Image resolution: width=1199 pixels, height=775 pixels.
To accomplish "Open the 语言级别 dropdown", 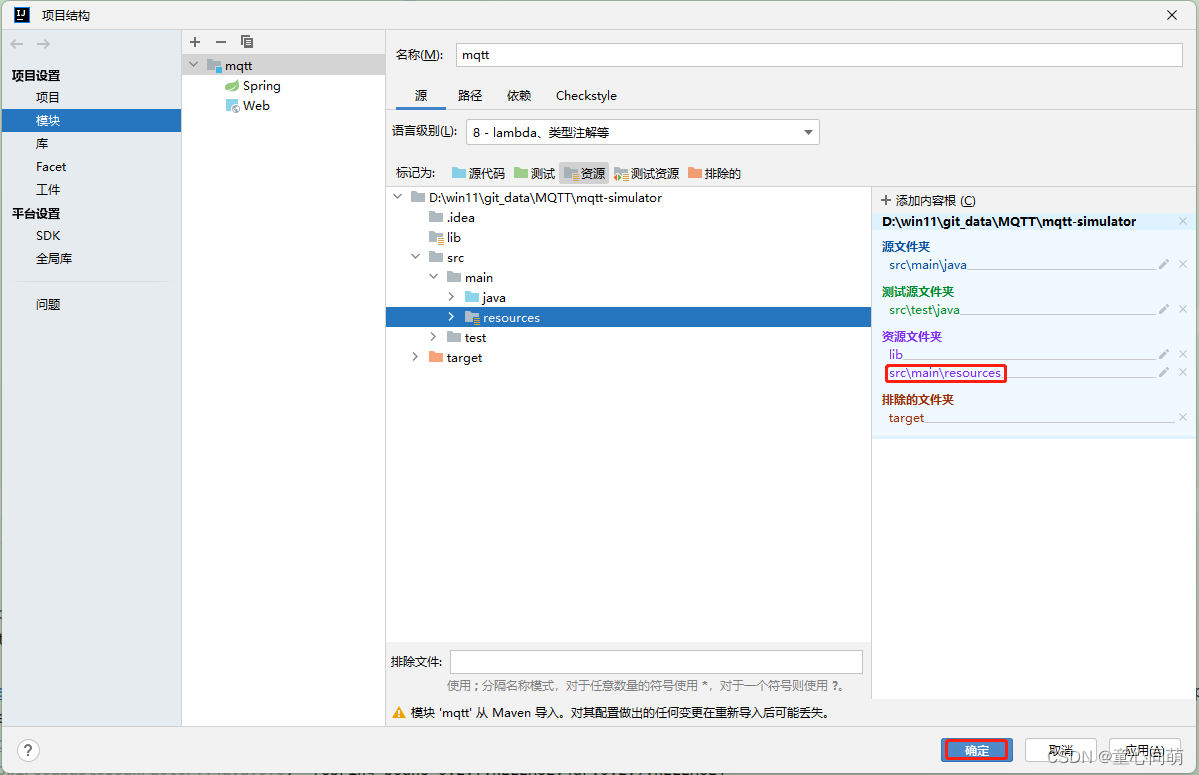I will click(807, 131).
